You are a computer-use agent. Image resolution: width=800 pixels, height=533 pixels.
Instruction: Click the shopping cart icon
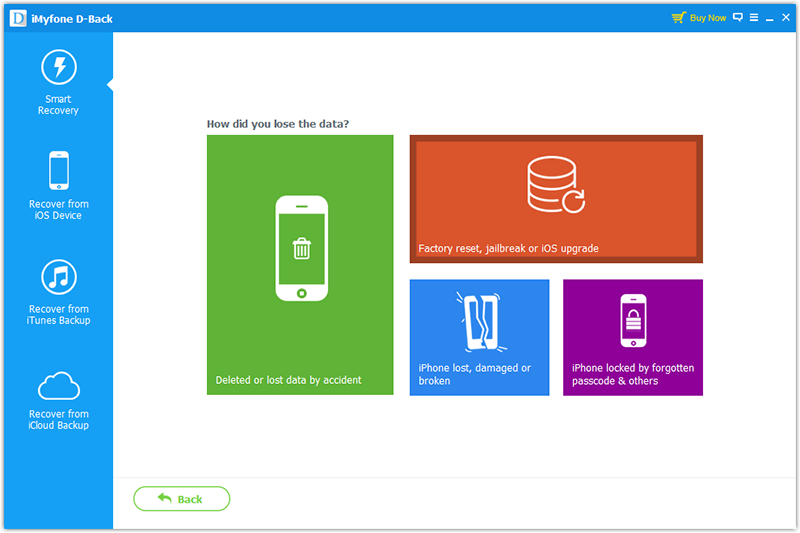(x=679, y=18)
